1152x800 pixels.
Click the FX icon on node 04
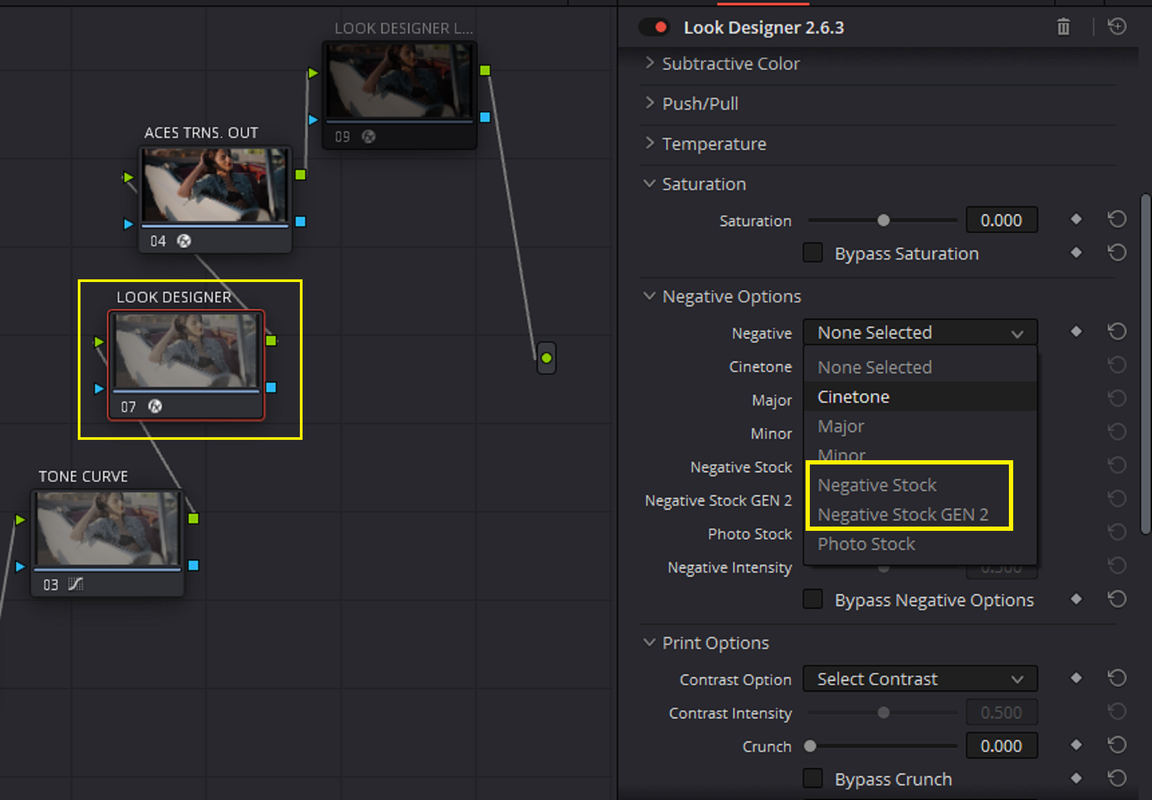[x=184, y=241]
